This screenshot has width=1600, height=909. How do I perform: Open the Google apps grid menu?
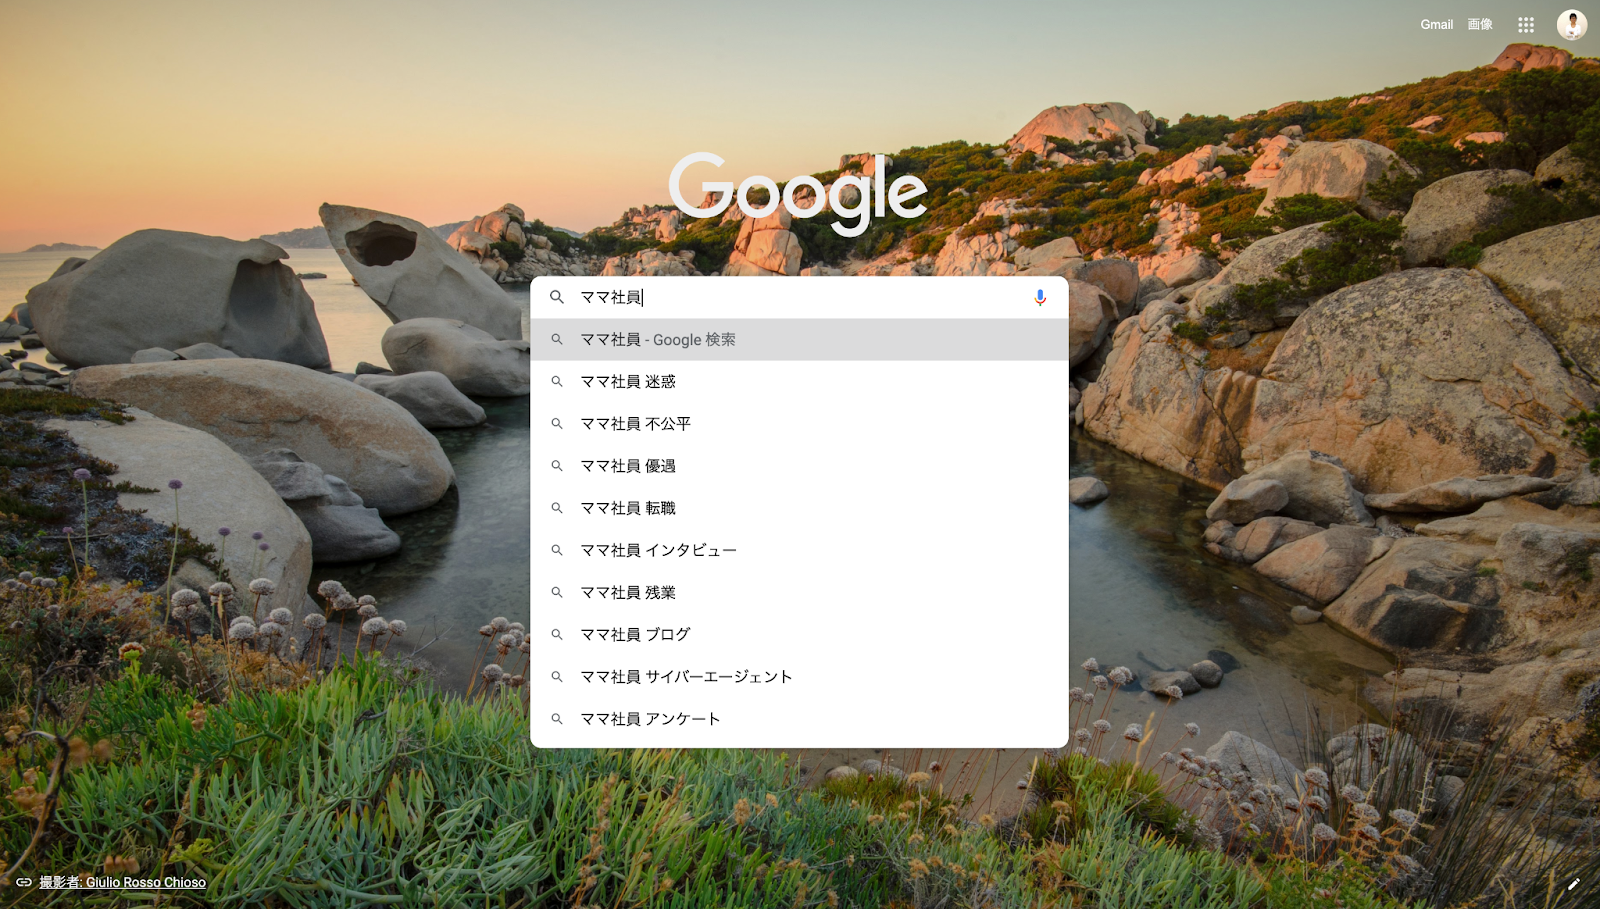[1526, 25]
